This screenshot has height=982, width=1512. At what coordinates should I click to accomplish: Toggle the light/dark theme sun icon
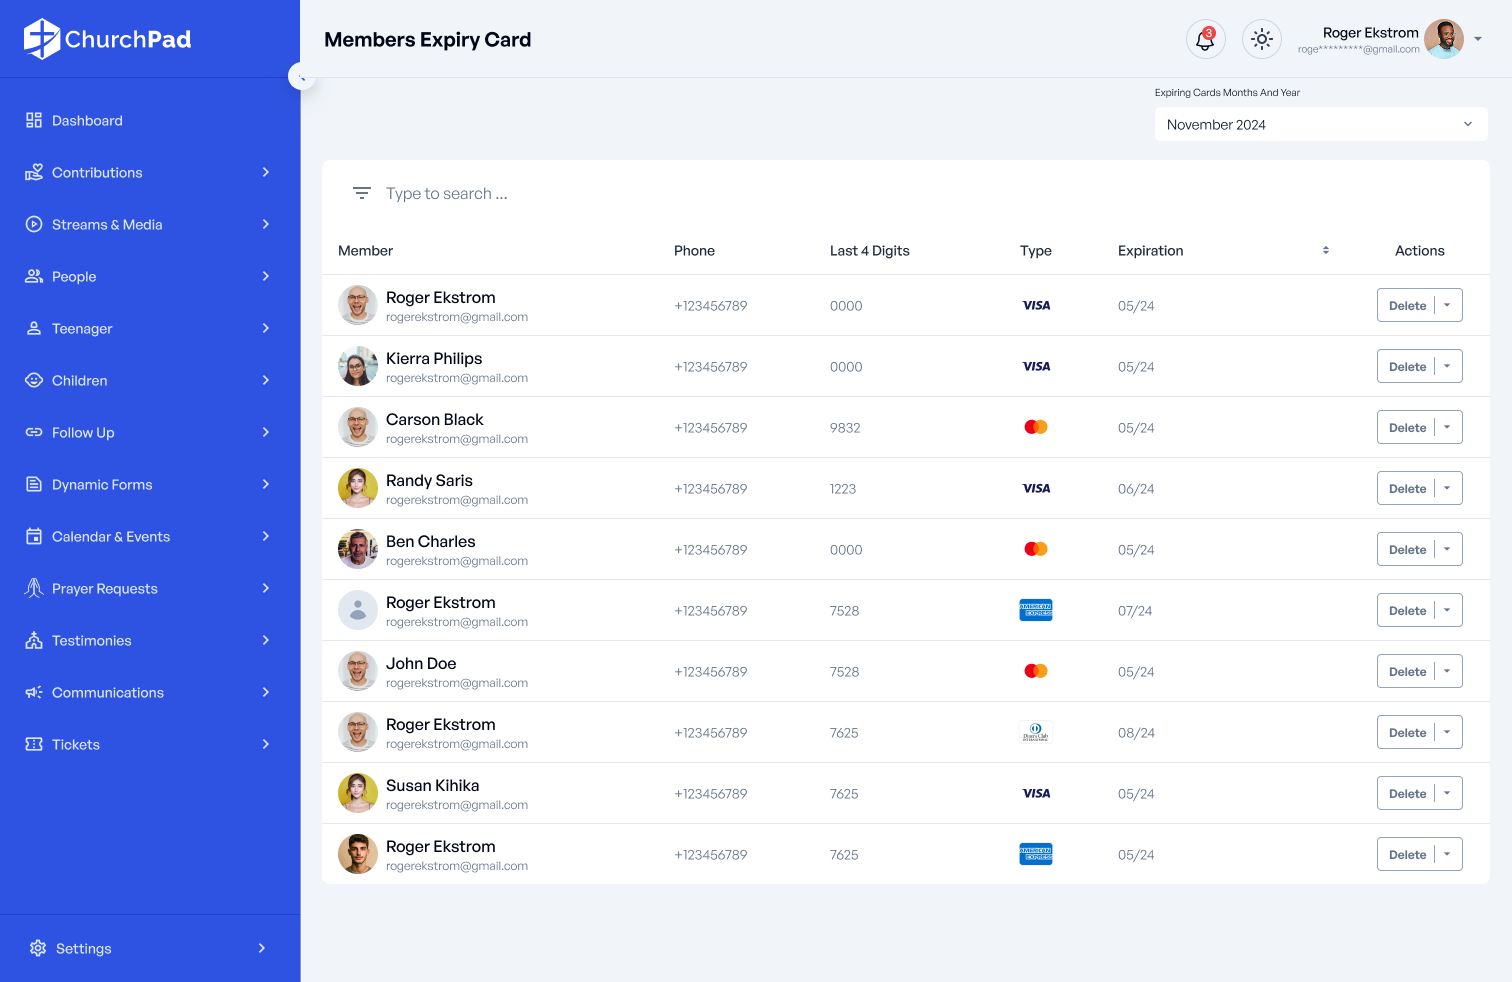point(1262,40)
